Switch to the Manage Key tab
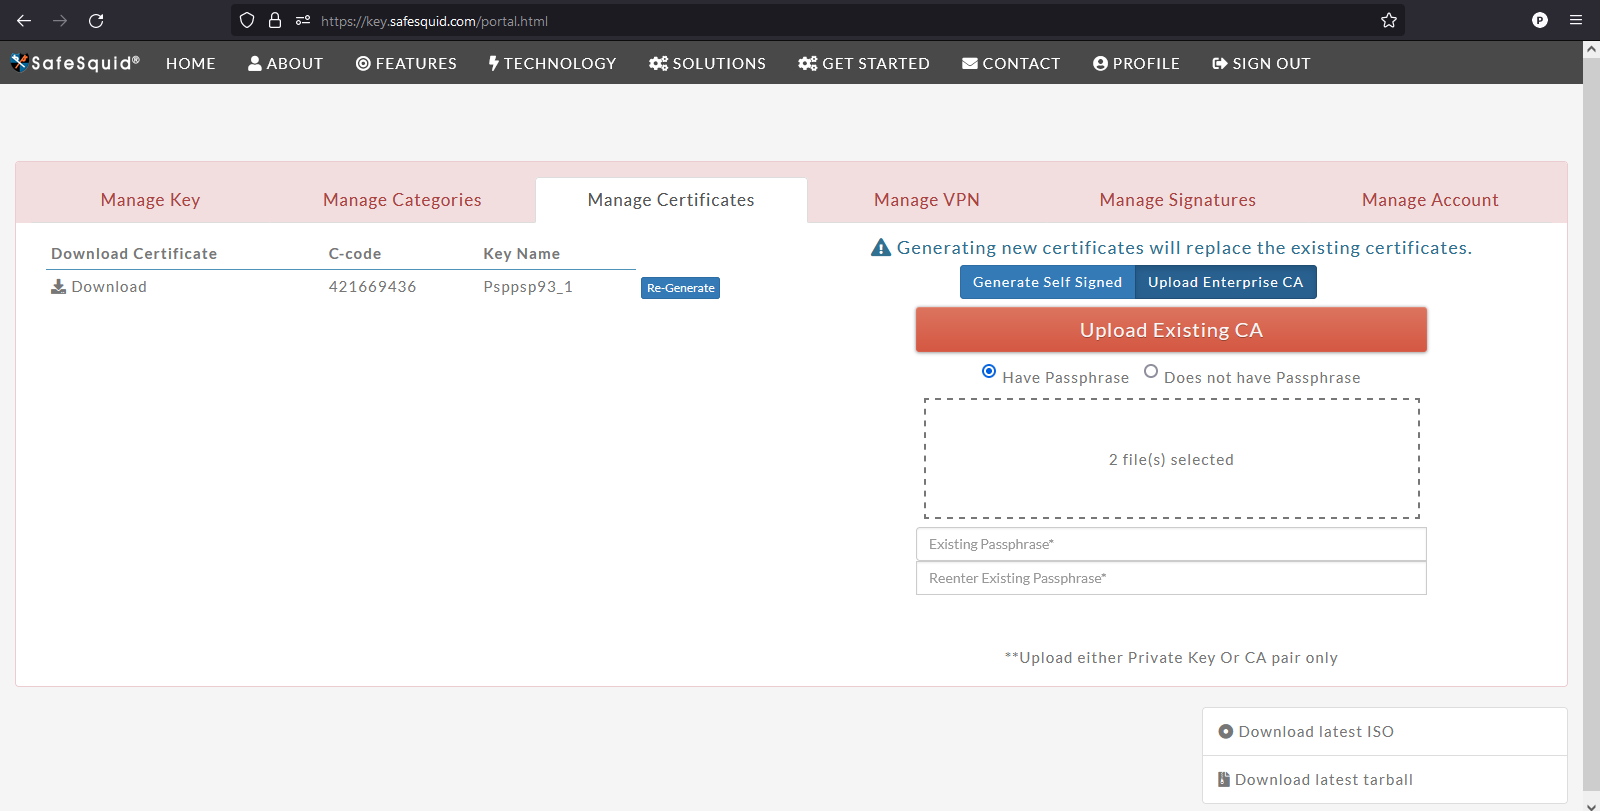The height and width of the screenshot is (811, 1600). coord(151,200)
